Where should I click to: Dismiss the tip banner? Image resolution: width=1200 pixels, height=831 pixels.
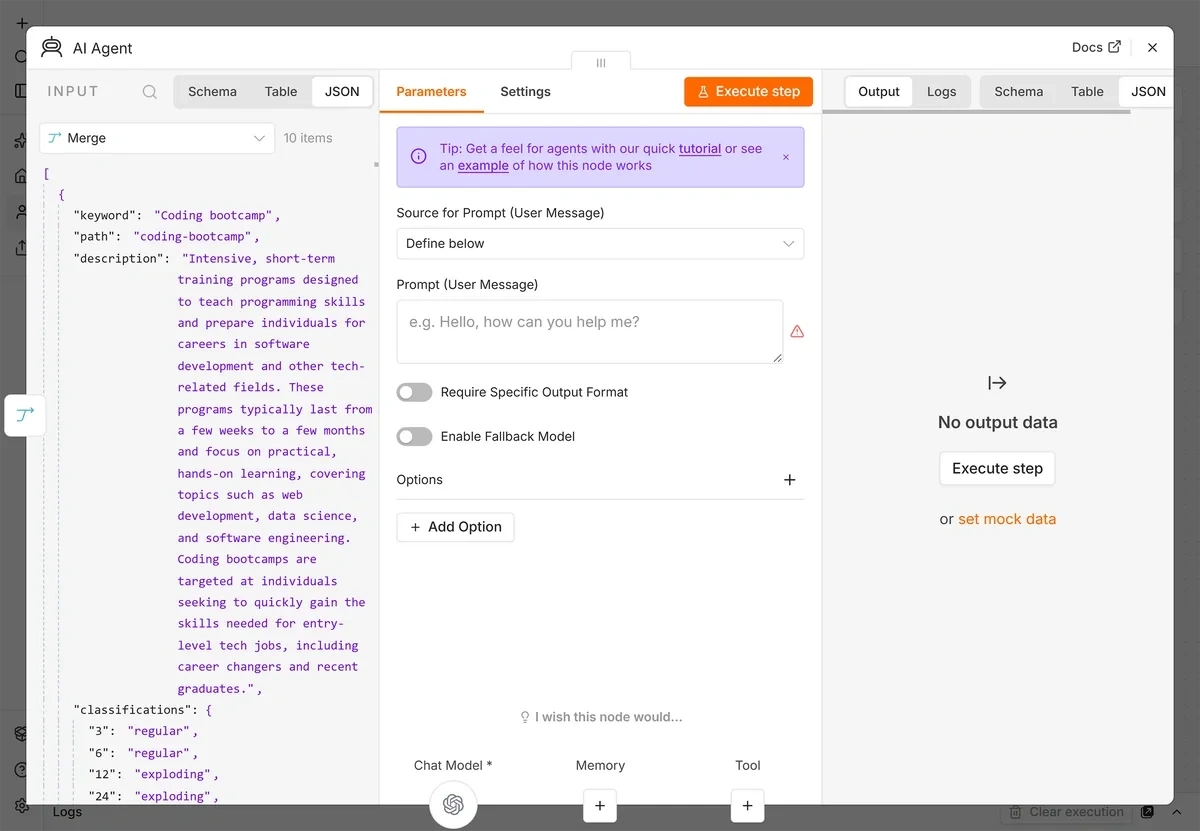[786, 157]
